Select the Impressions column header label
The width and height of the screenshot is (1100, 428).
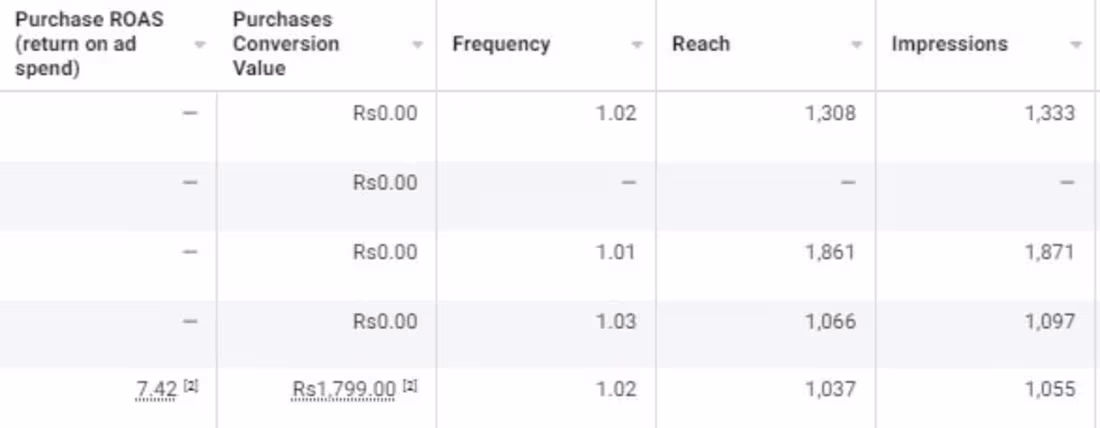(950, 44)
